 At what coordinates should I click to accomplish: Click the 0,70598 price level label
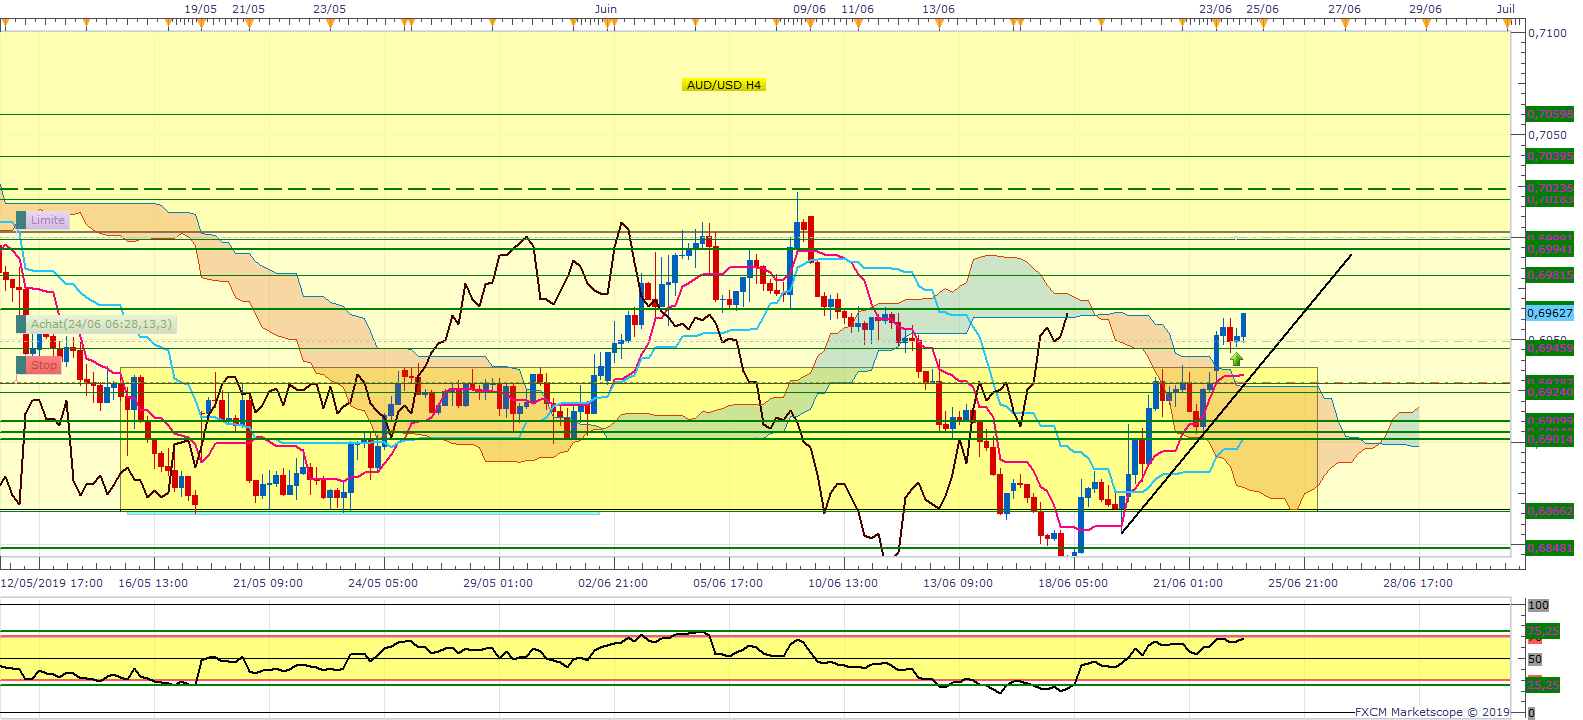1549,114
